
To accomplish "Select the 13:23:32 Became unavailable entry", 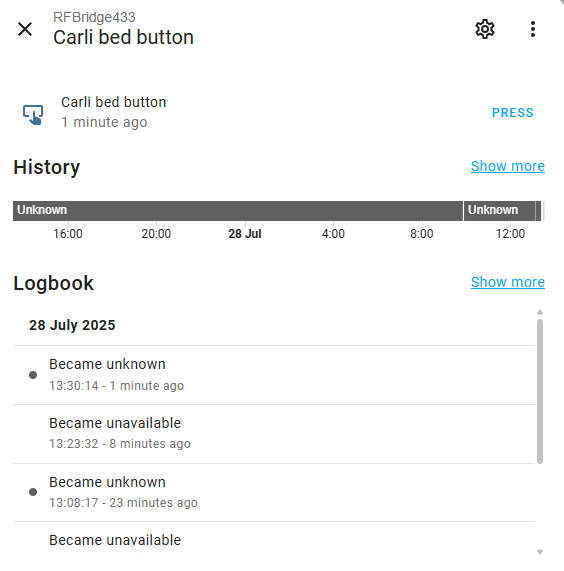I will pos(274,434).
